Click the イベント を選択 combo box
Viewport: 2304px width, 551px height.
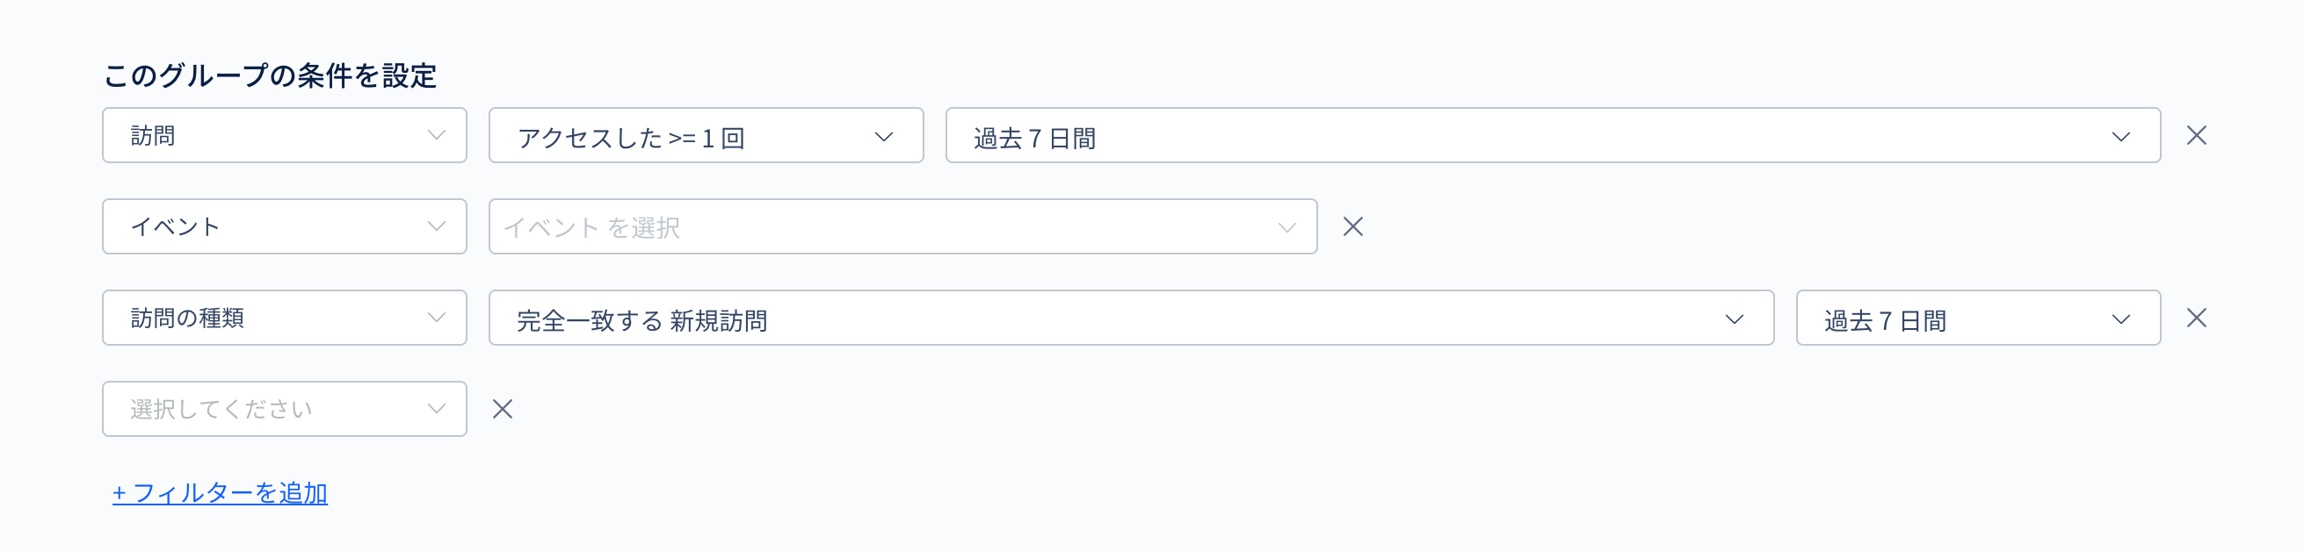click(x=902, y=227)
